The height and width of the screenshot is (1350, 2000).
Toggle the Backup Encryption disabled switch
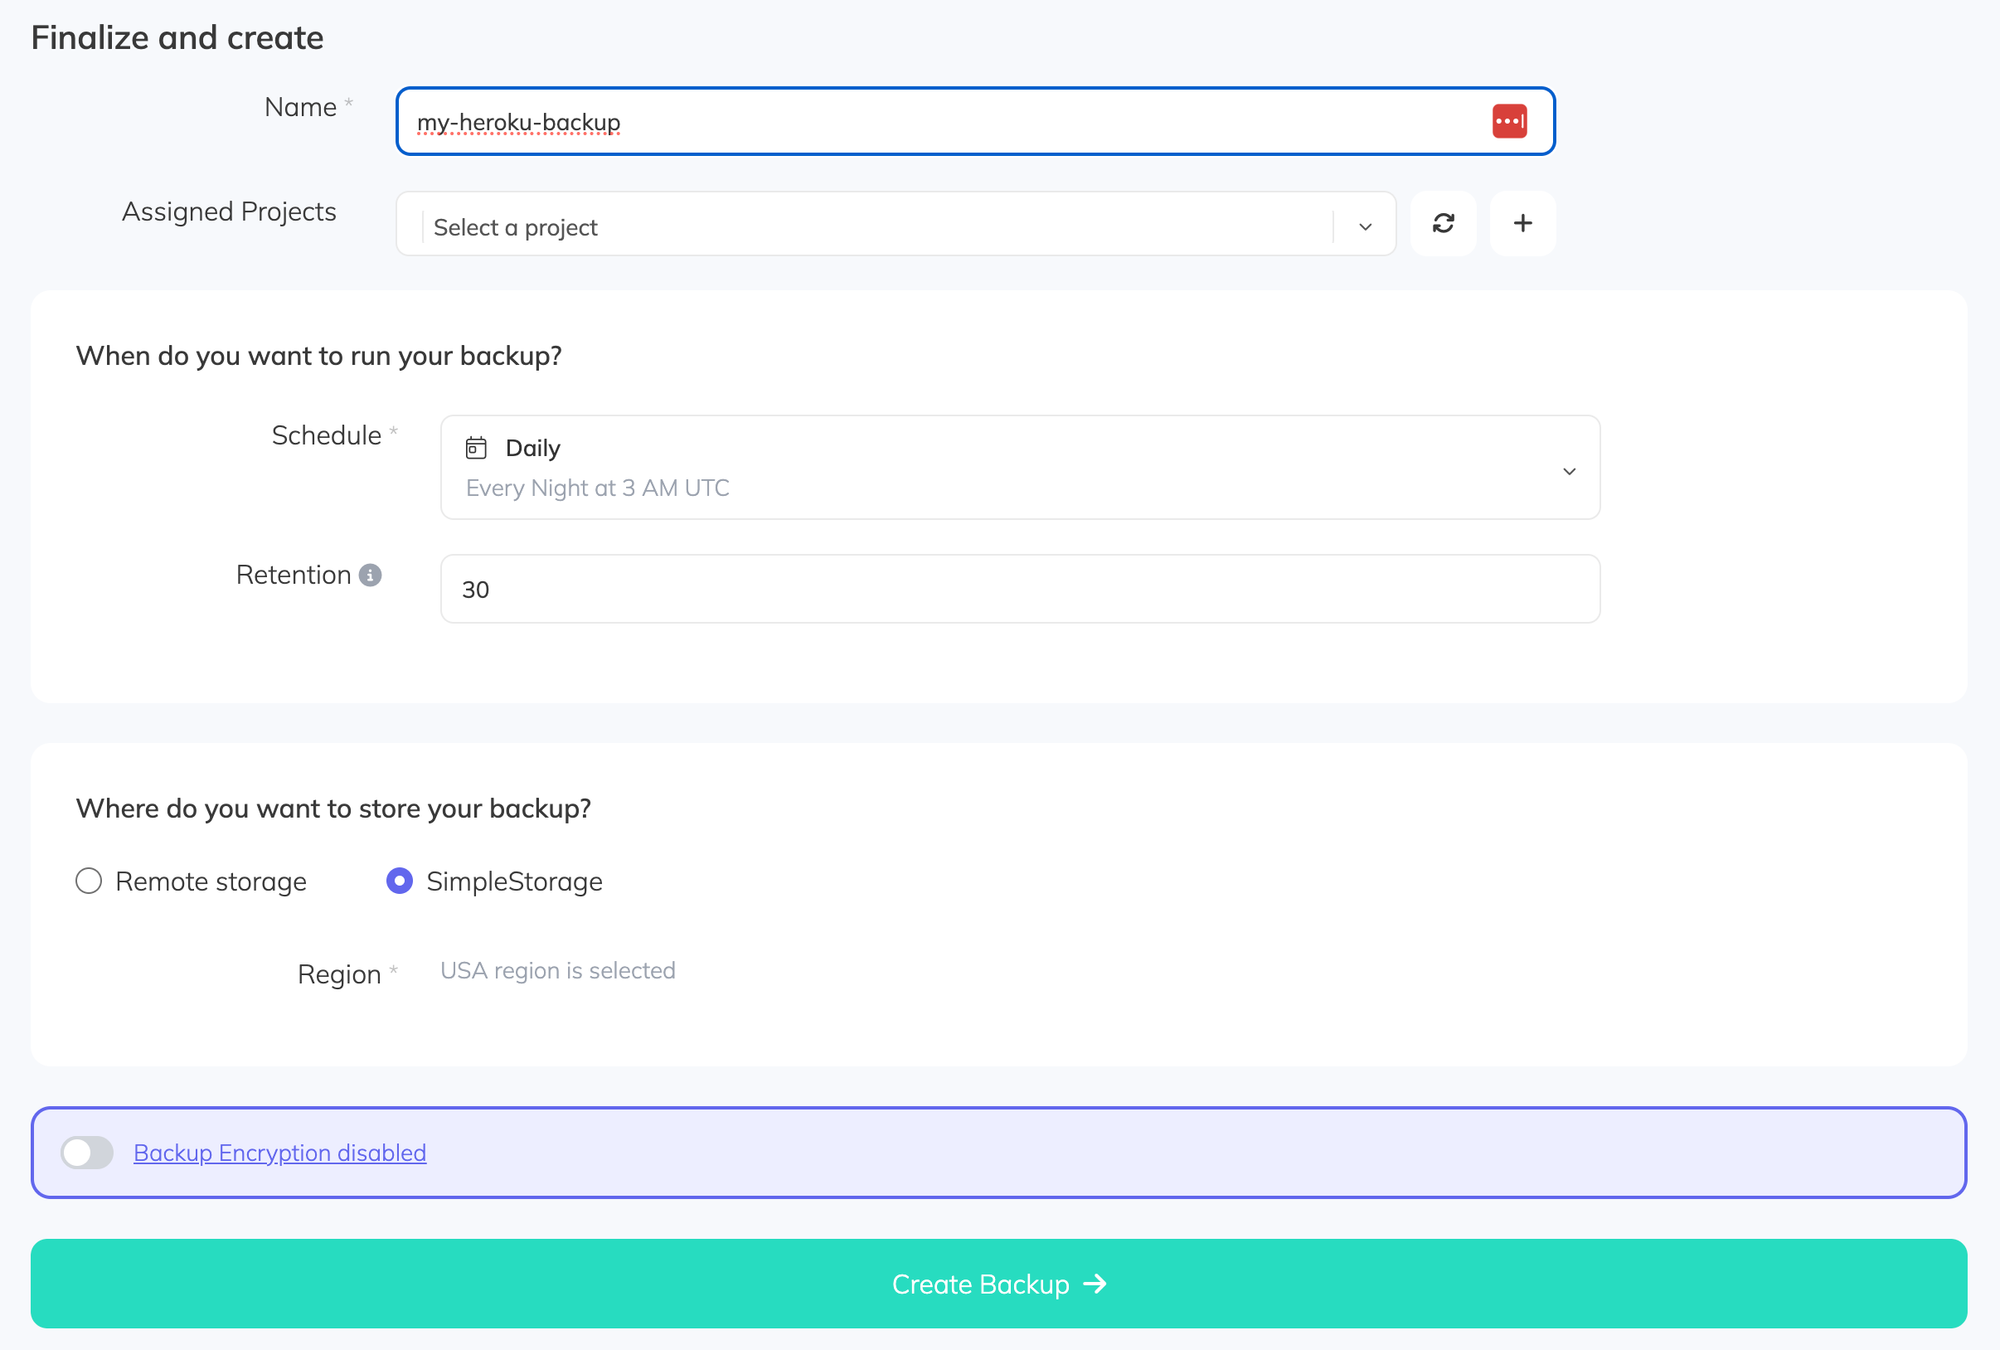86,1151
